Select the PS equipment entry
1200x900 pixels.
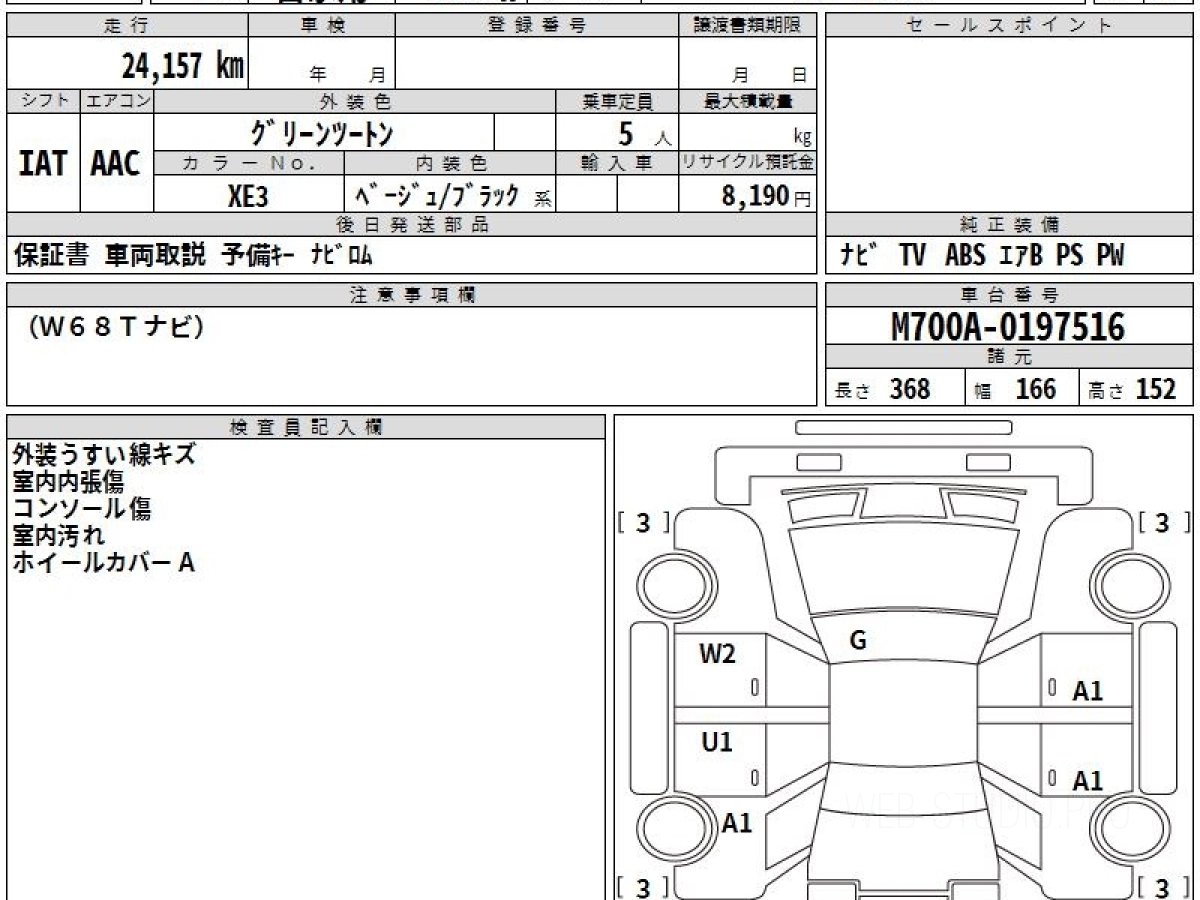pos(1069,256)
